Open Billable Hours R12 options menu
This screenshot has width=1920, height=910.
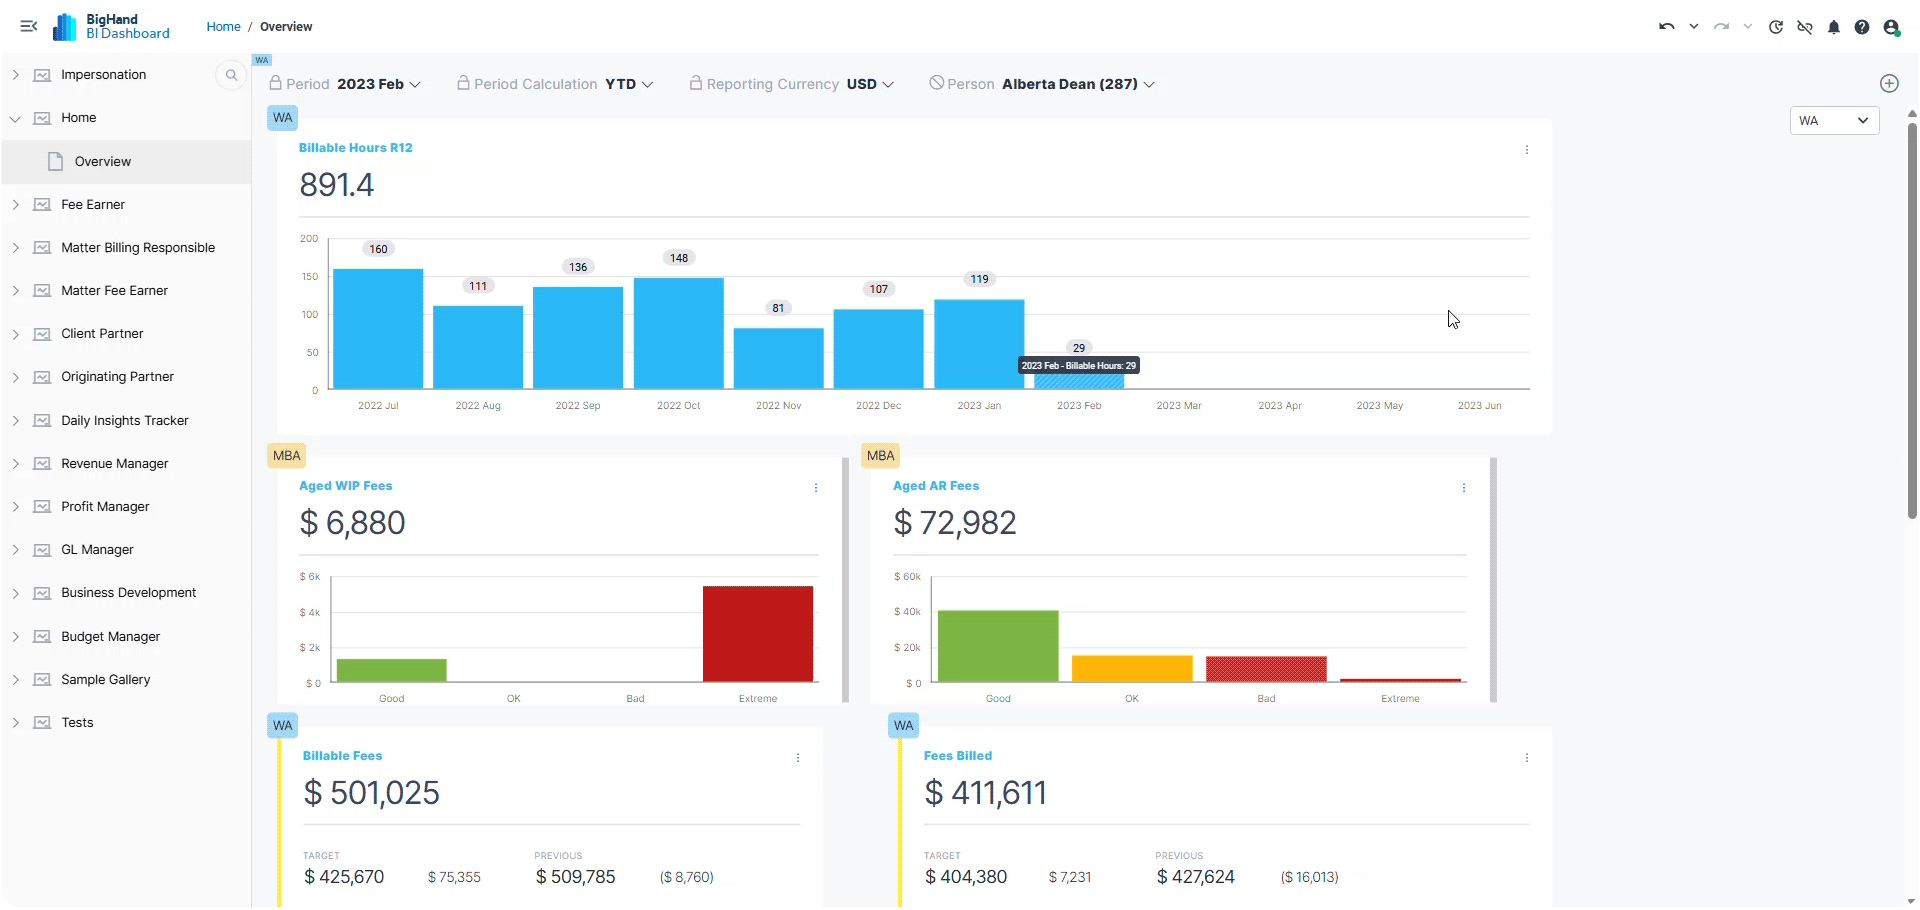pos(1527,150)
